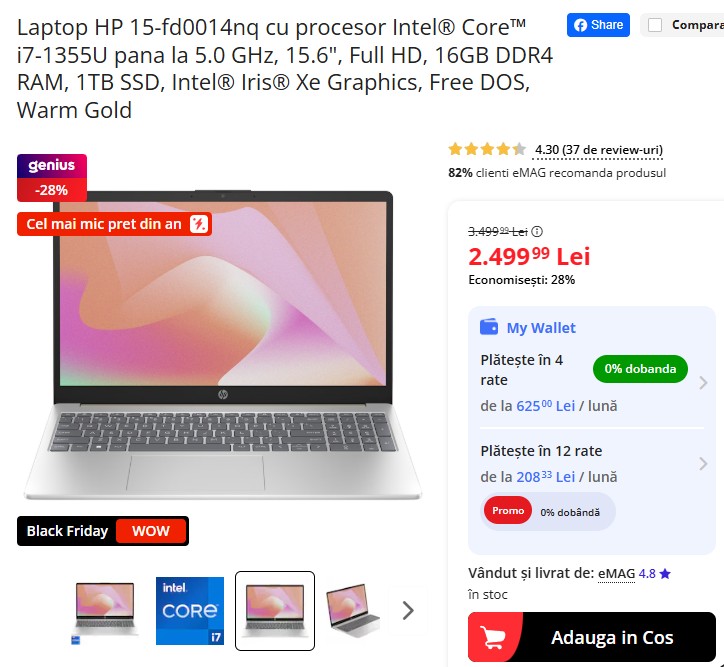
Task: Click the Promo 0% dobândă pill
Action: (548, 512)
